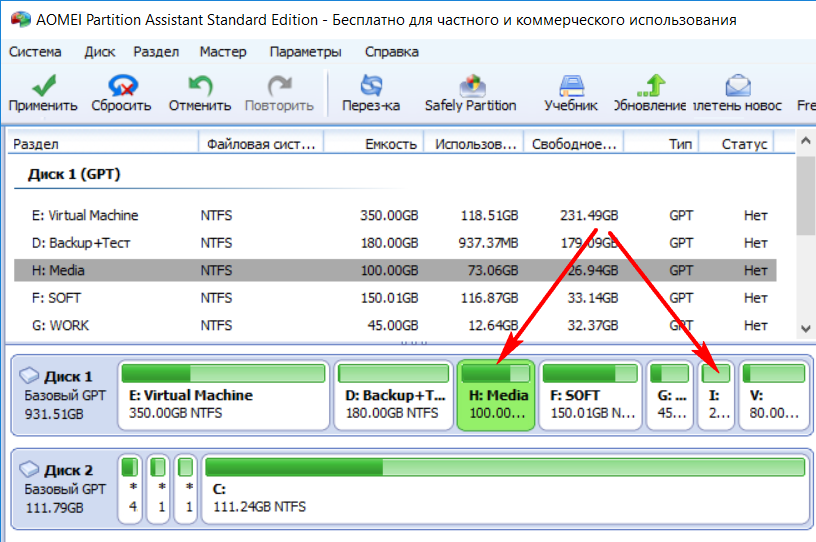The image size is (816, 542).
Task: Open the Safely Partition tool
Action: click(x=470, y=86)
